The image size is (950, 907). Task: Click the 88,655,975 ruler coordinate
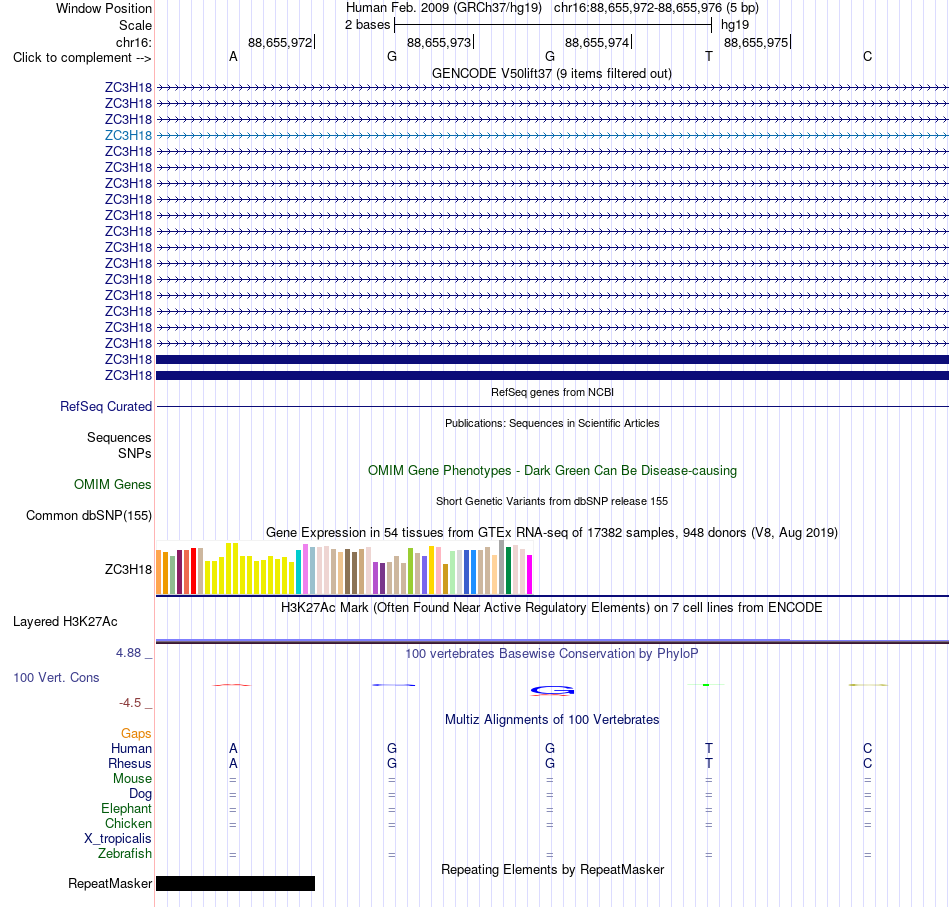756,42
